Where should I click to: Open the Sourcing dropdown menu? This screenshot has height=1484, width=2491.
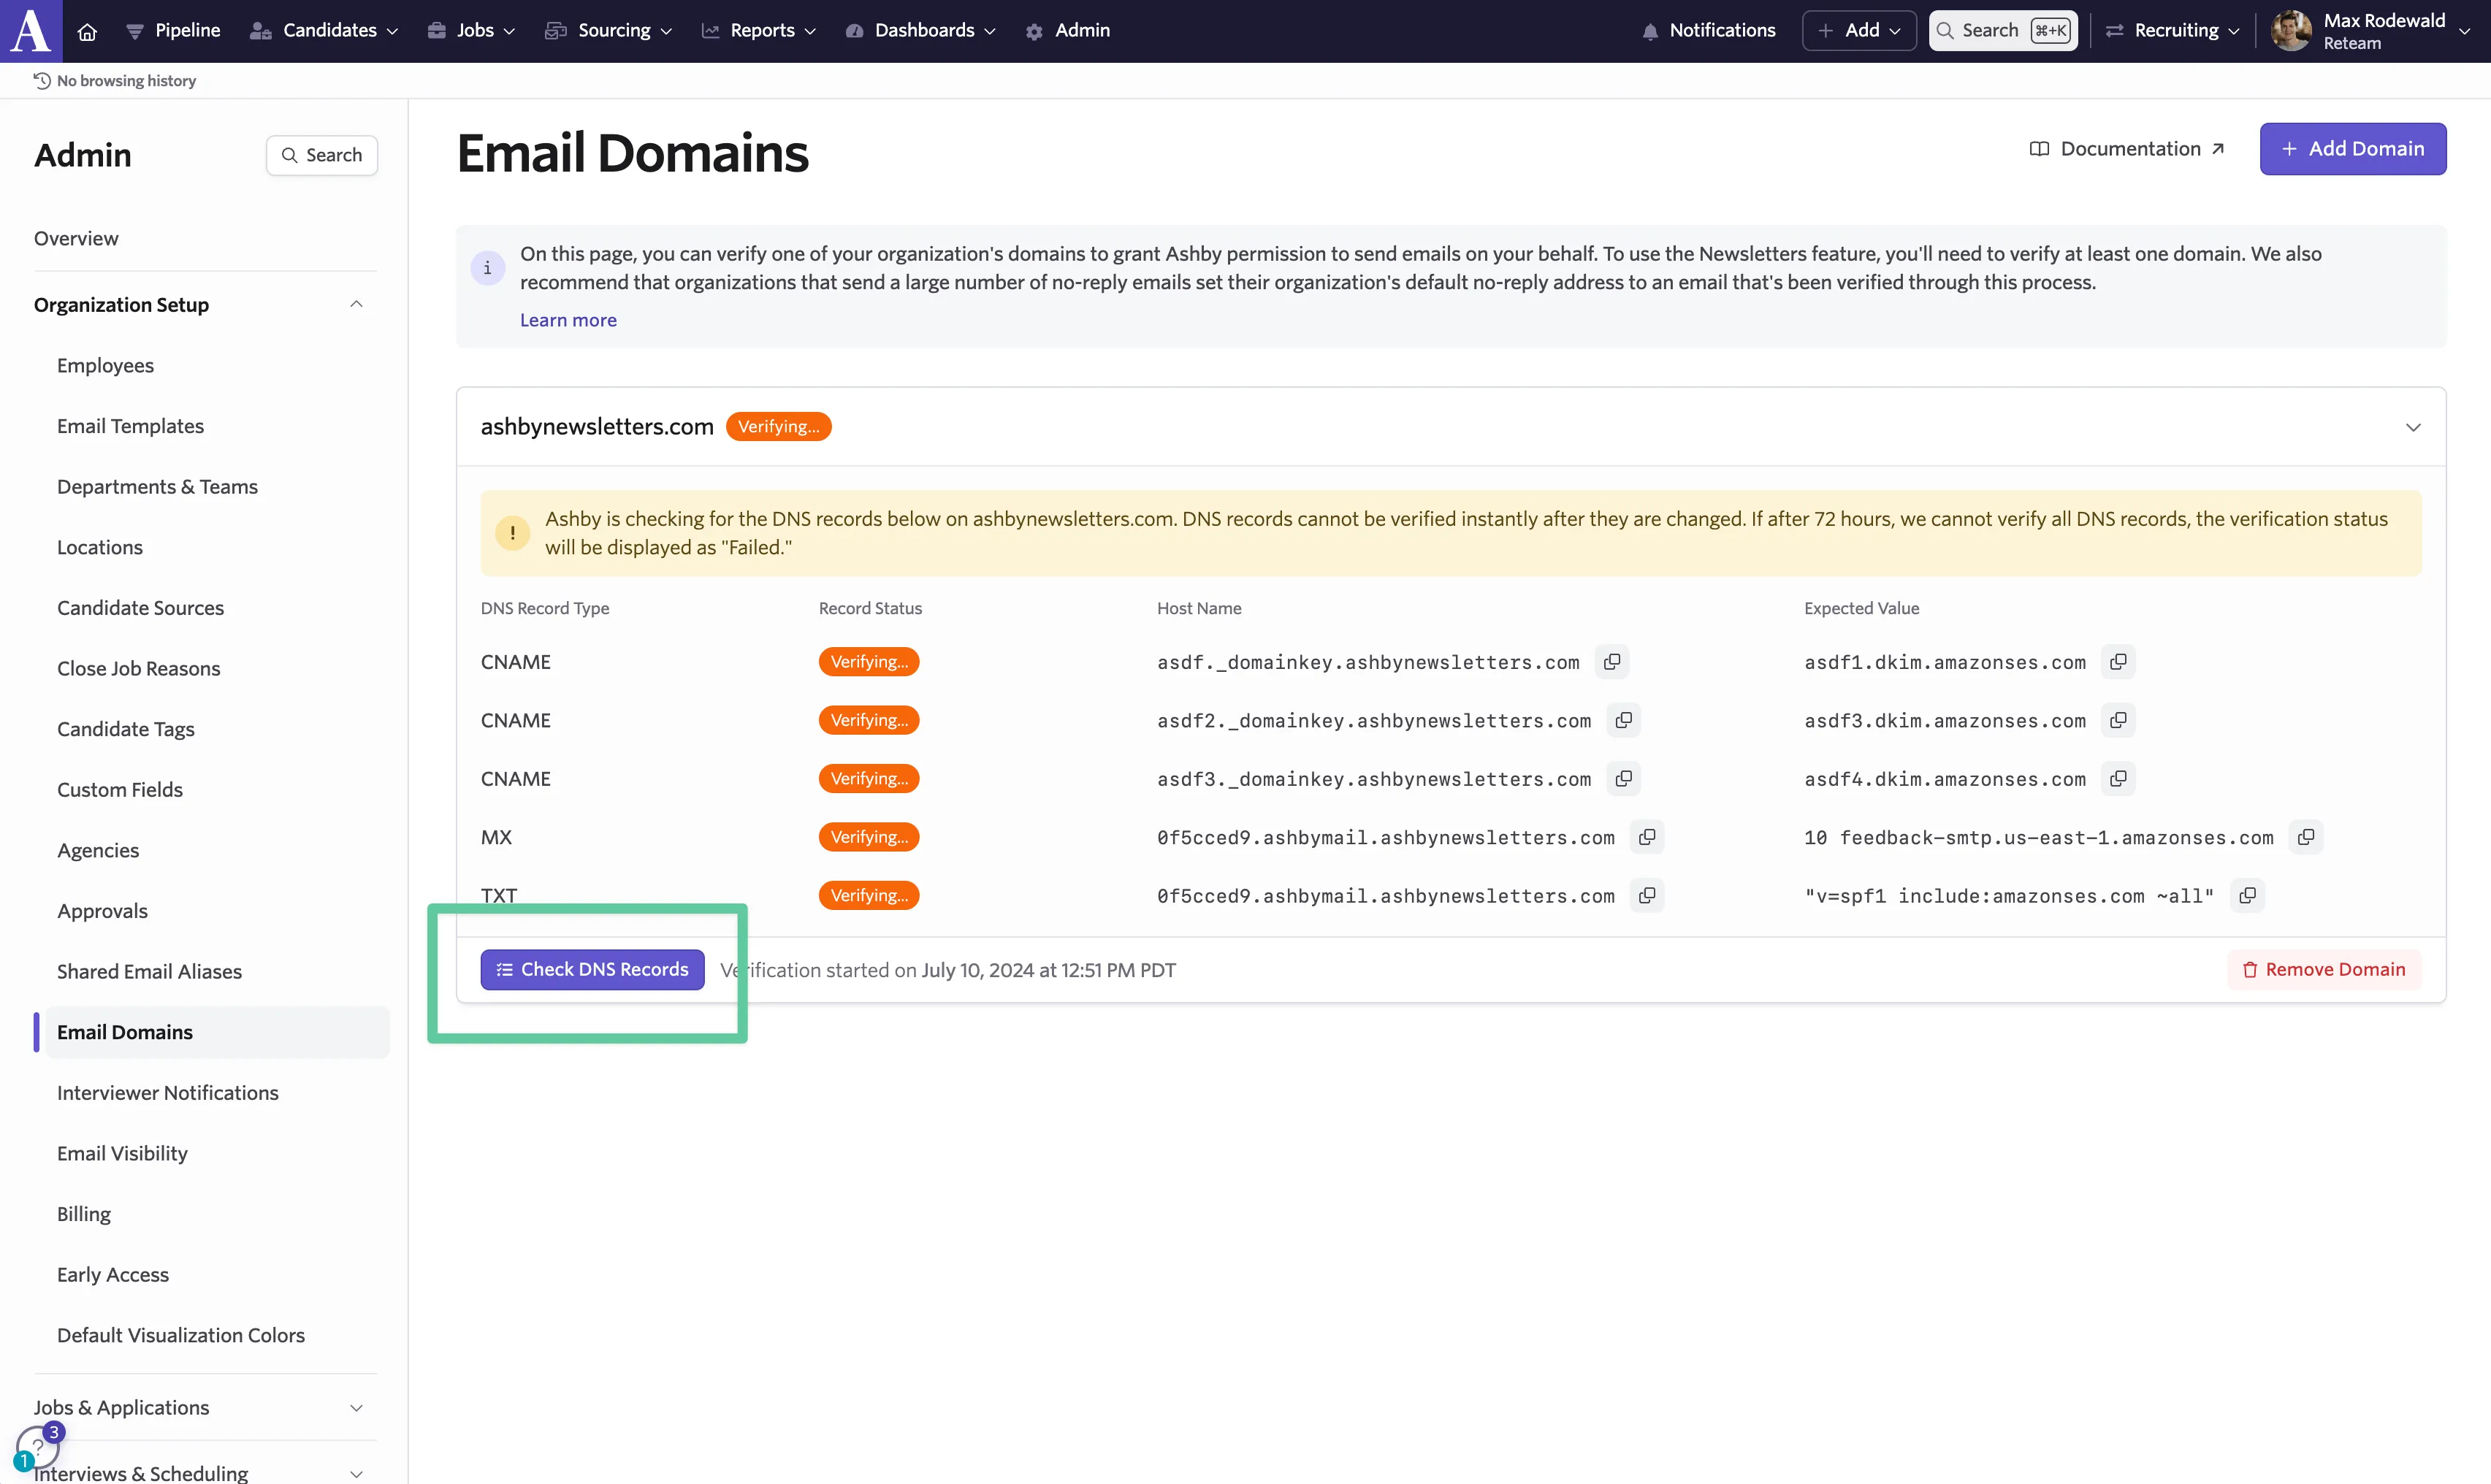tap(608, 31)
